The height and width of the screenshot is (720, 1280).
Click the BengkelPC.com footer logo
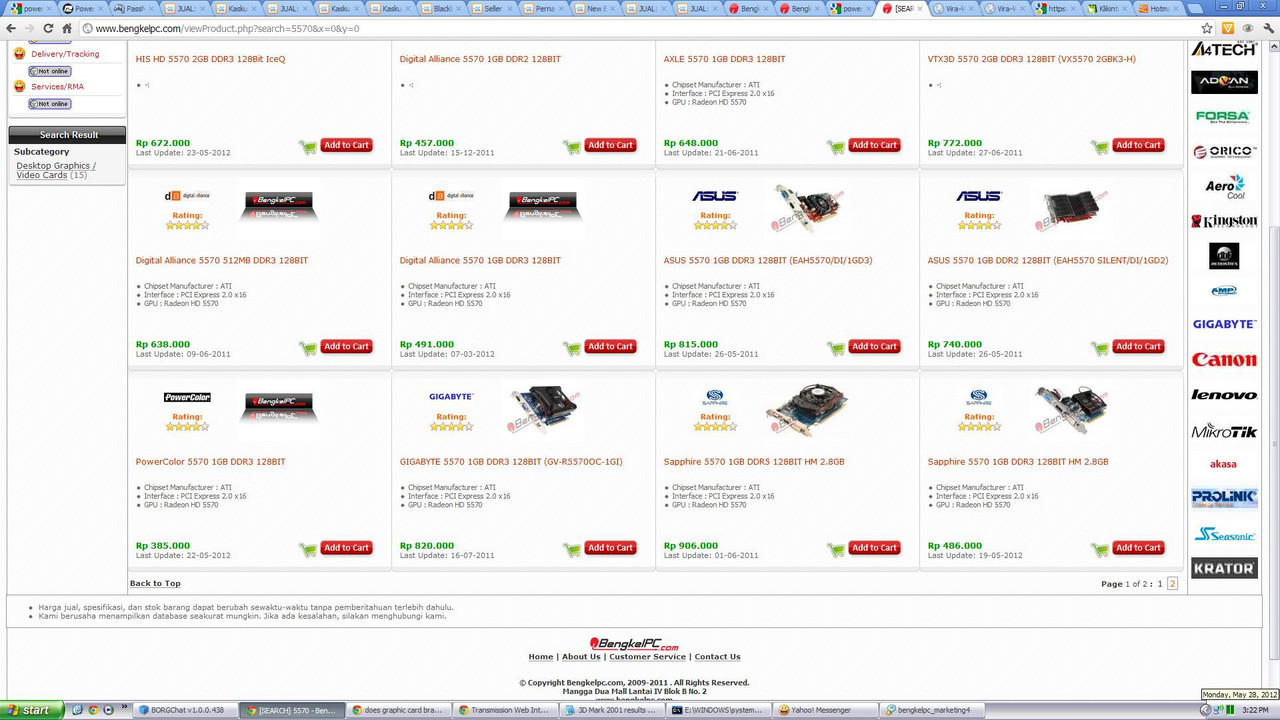click(634, 644)
